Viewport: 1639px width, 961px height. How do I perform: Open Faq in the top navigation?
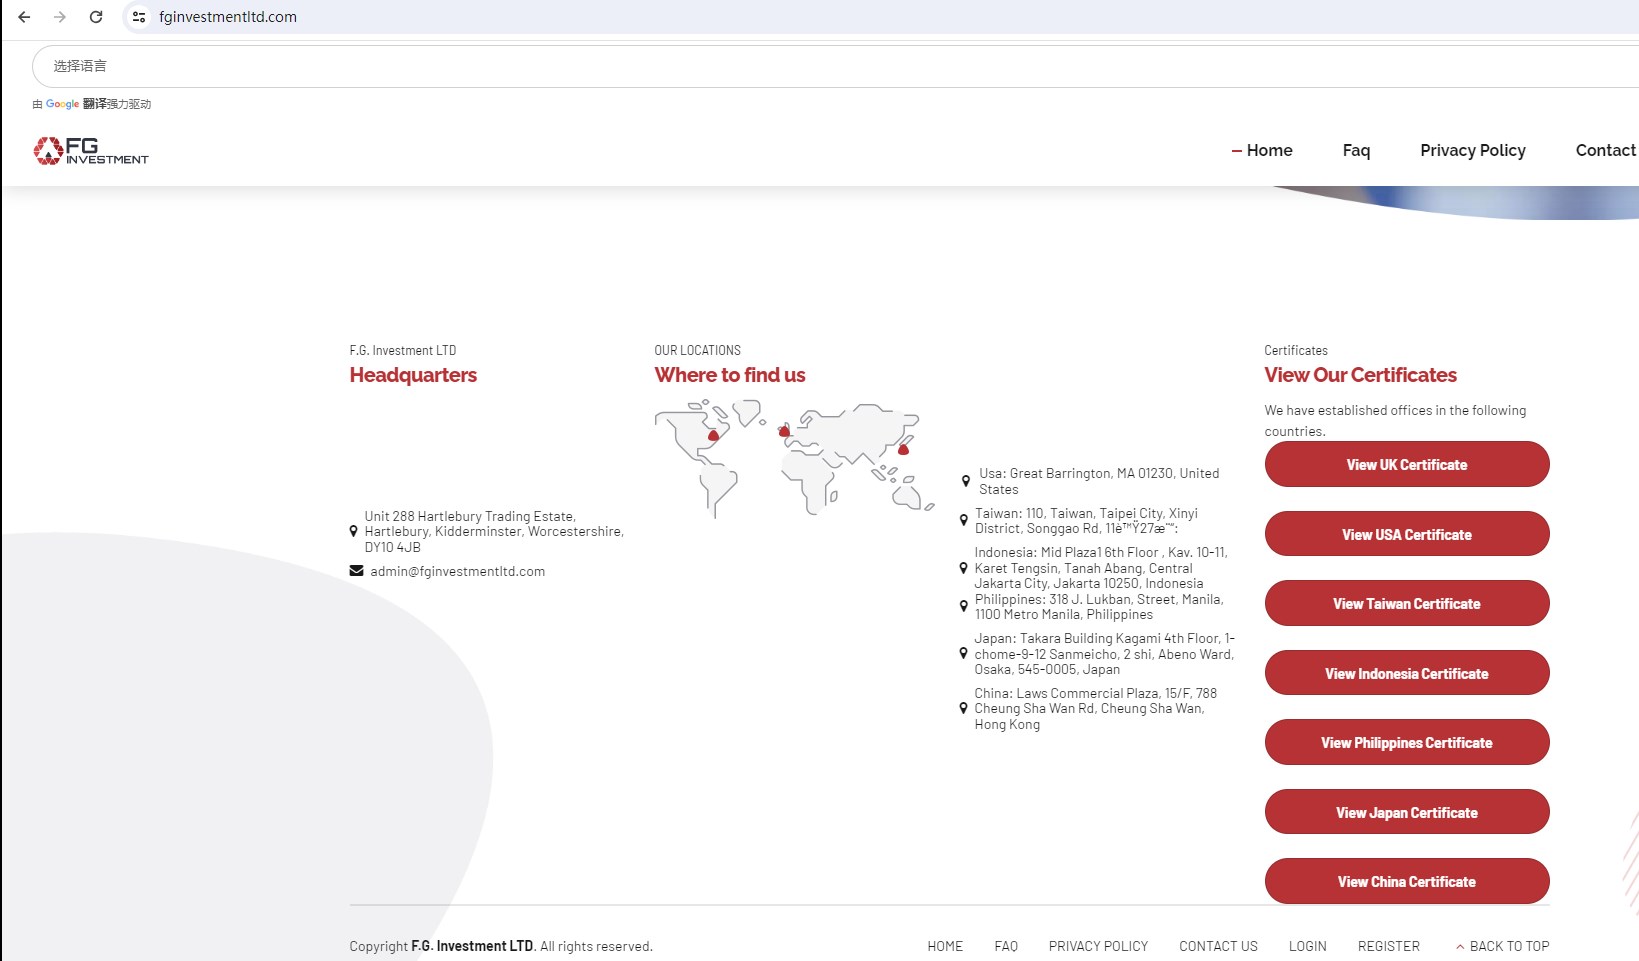(x=1356, y=151)
